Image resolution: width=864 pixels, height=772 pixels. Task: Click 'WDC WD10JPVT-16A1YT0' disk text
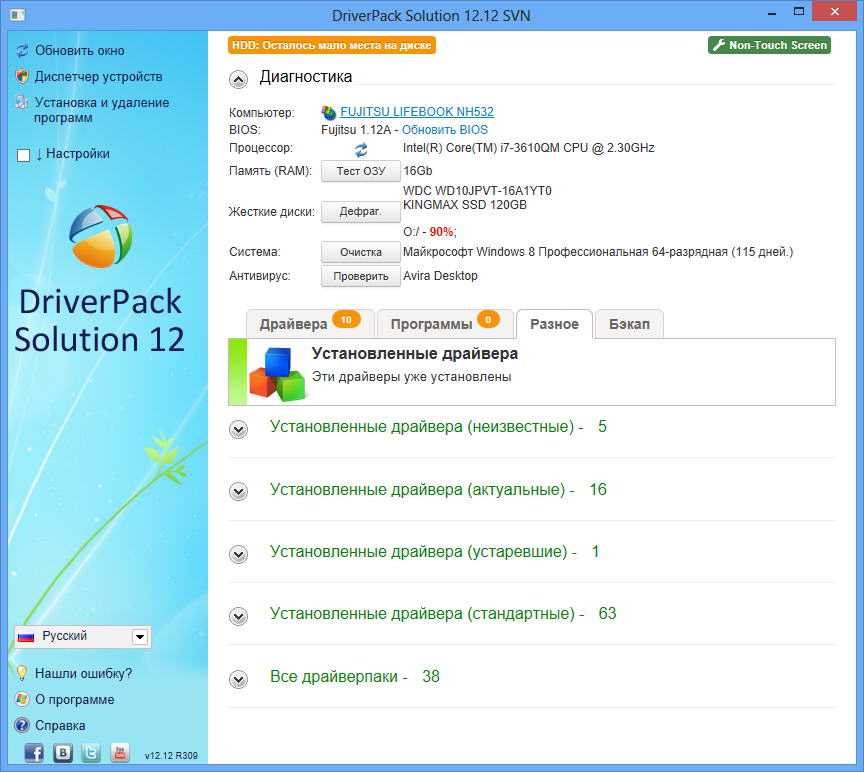pos(477,191)
